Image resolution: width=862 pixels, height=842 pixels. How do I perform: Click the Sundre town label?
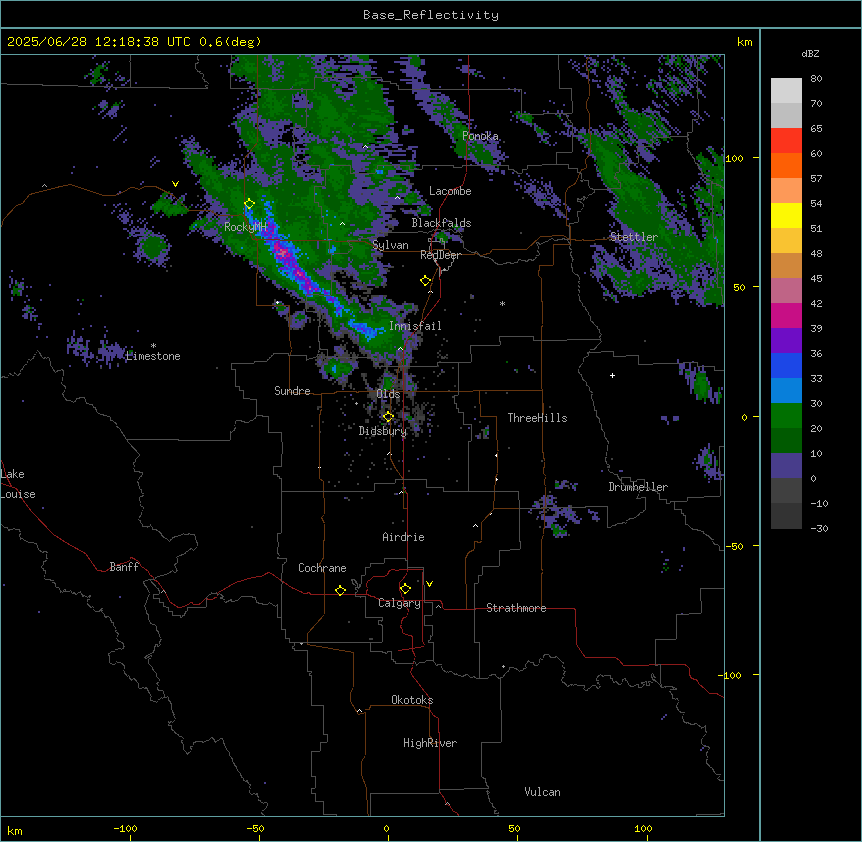pyautogui.click(x=292, y=391)
